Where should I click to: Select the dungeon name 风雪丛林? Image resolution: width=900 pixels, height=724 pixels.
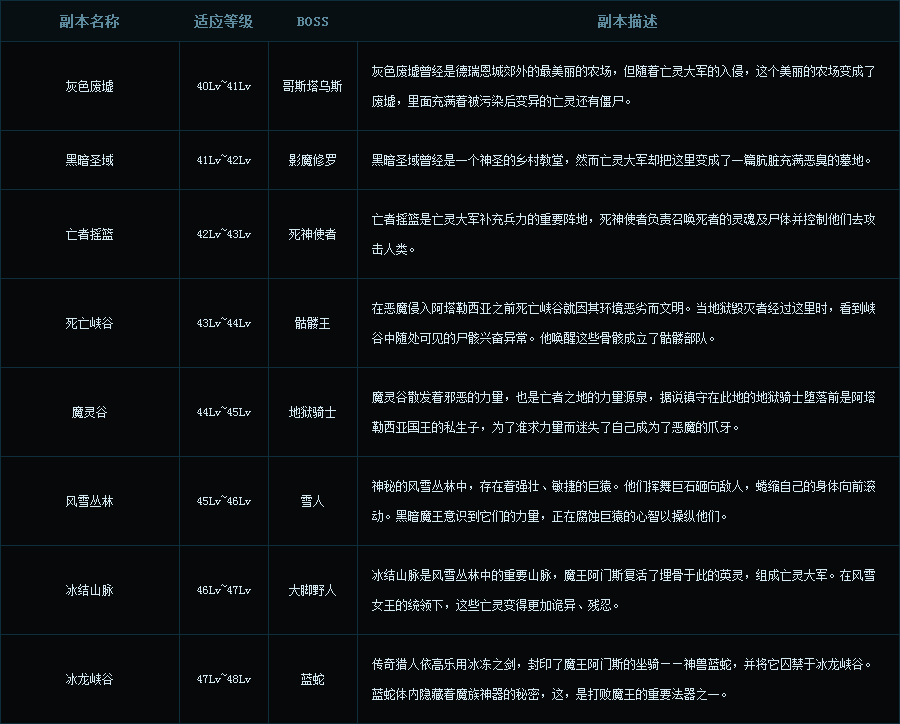[x=90, y=501]
